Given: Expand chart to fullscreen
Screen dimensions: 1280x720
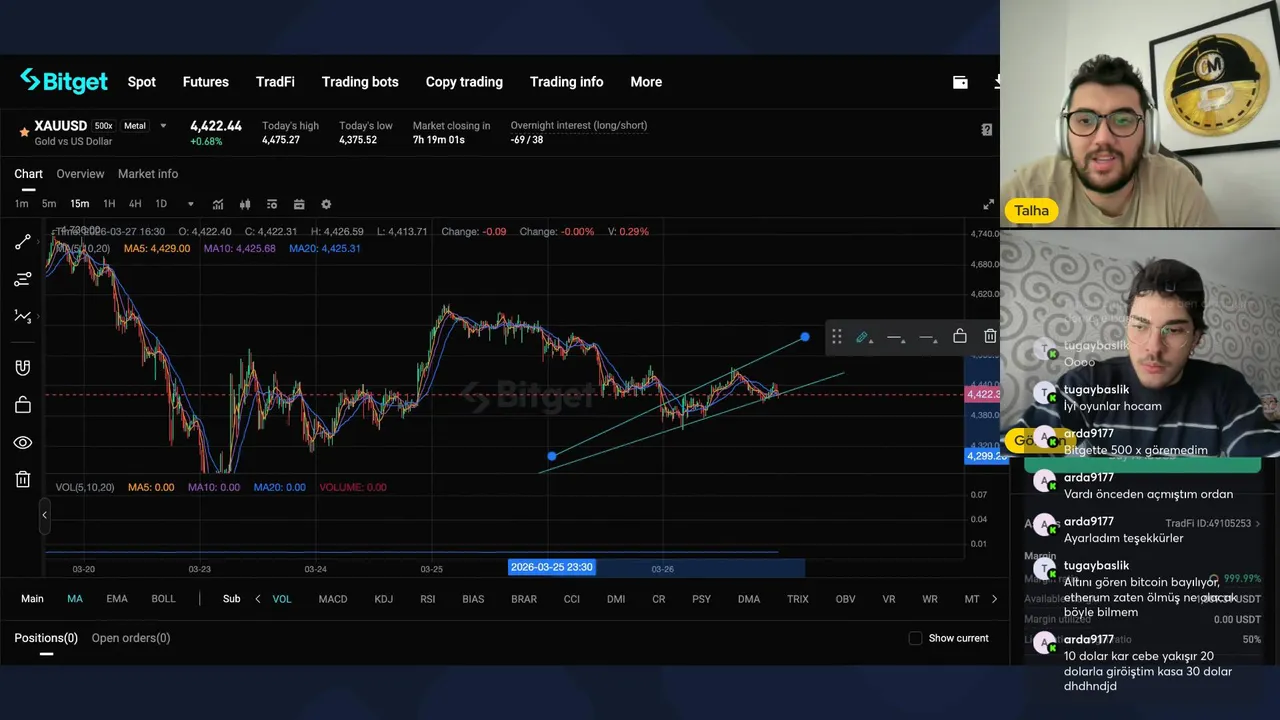Looking at the screenshot, I should point(988,205).
